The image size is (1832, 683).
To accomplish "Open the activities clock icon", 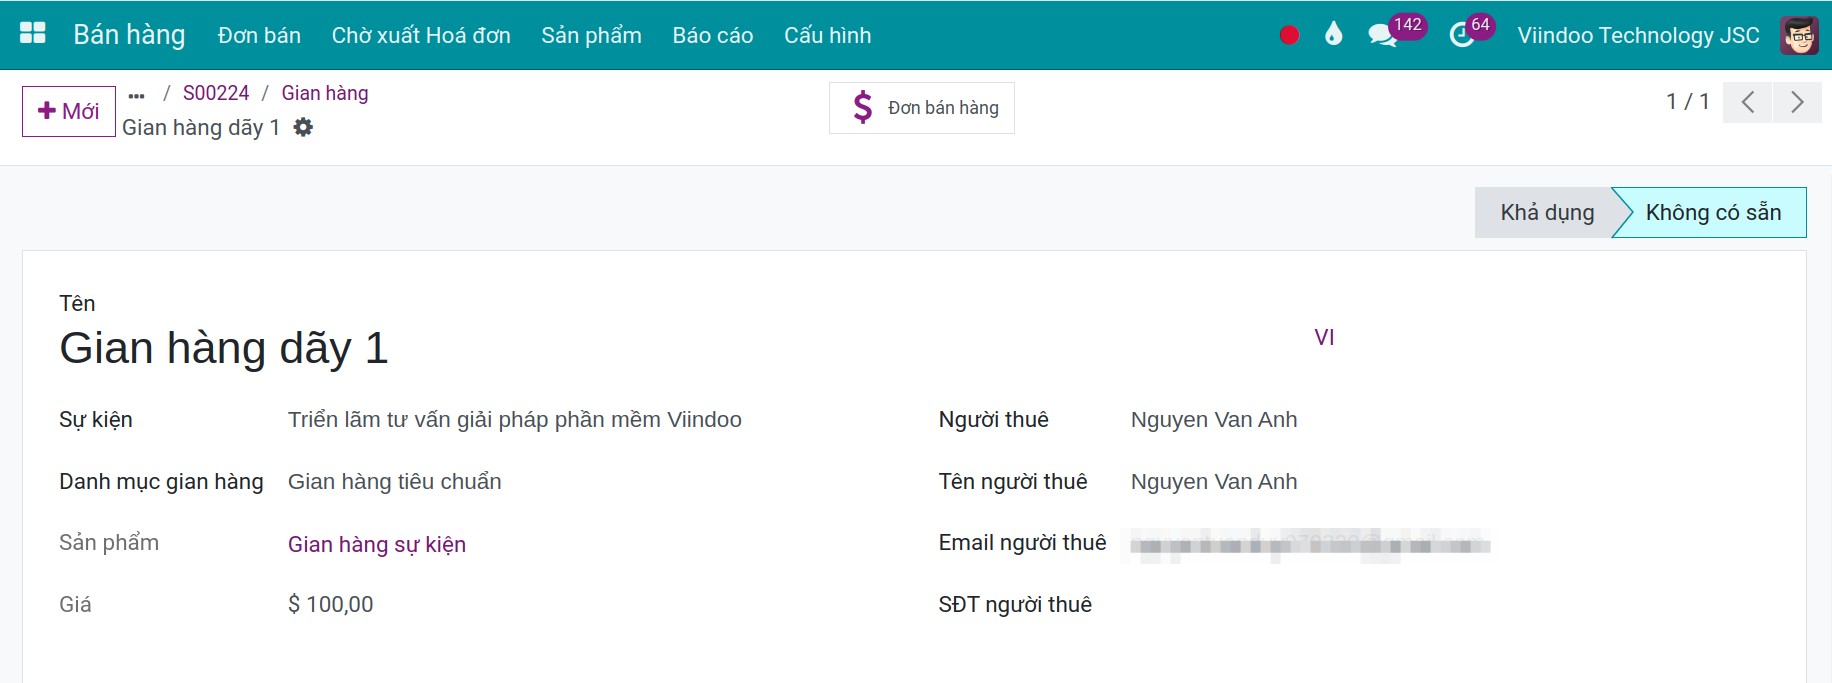I will (1462, 36).
